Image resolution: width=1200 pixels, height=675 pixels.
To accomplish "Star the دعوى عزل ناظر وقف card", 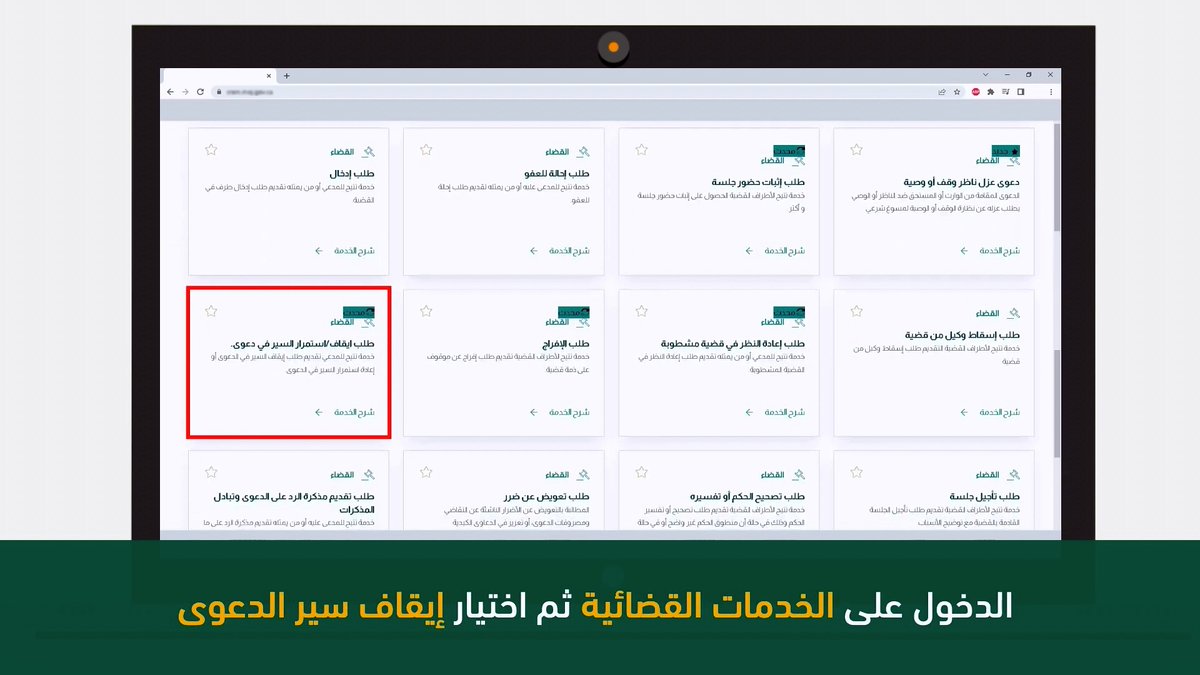I will 856,150.
